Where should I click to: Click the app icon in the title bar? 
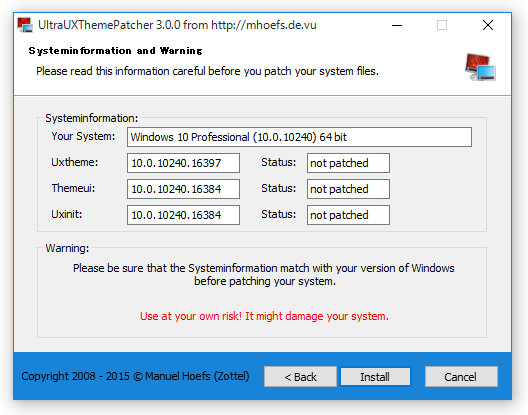[x=25, y=25]
